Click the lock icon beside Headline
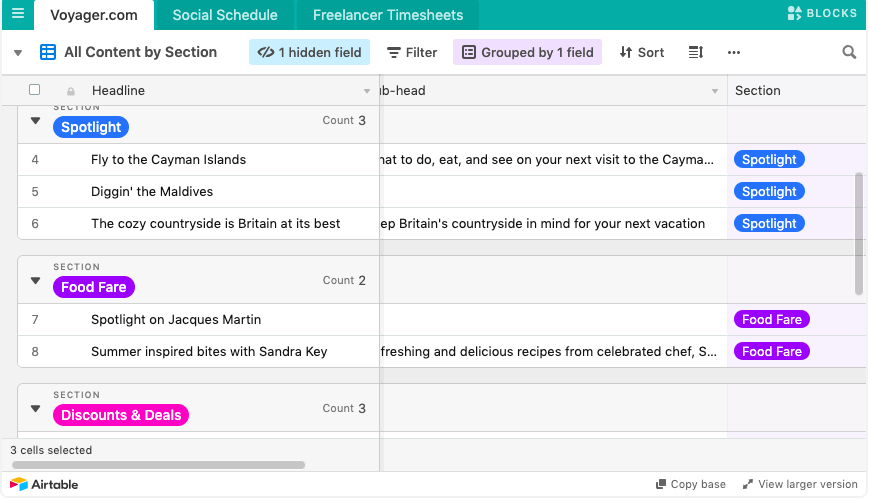Screen dimensions: 870x502 tap(71, 91)
